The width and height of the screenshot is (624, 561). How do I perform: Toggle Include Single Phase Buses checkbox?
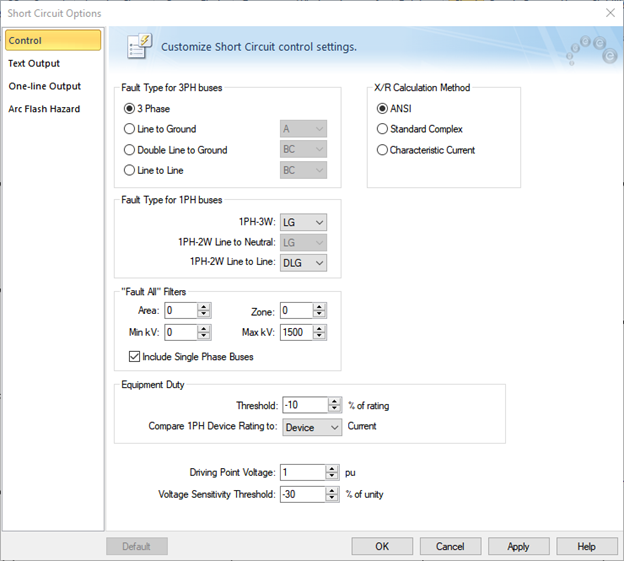(135, 357)
